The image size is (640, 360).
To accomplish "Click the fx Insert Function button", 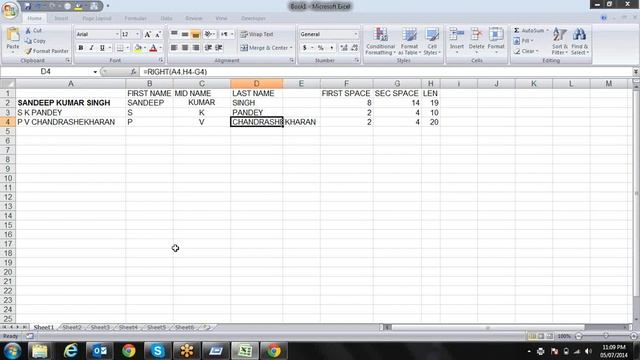I will 133,72.
